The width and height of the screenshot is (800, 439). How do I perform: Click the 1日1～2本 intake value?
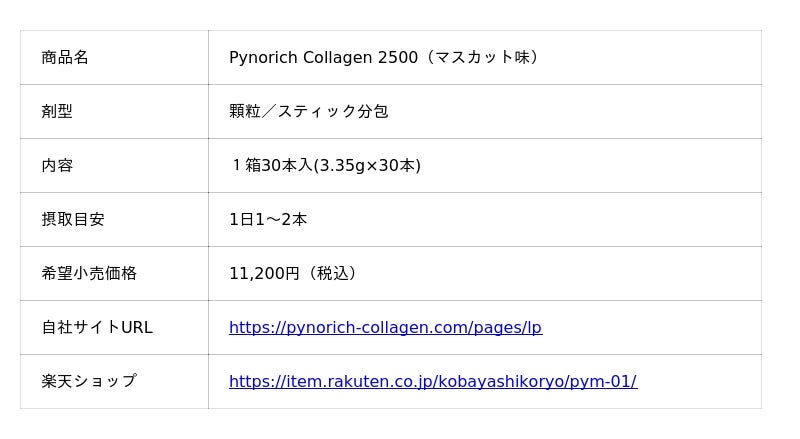[x=268, y=219]
